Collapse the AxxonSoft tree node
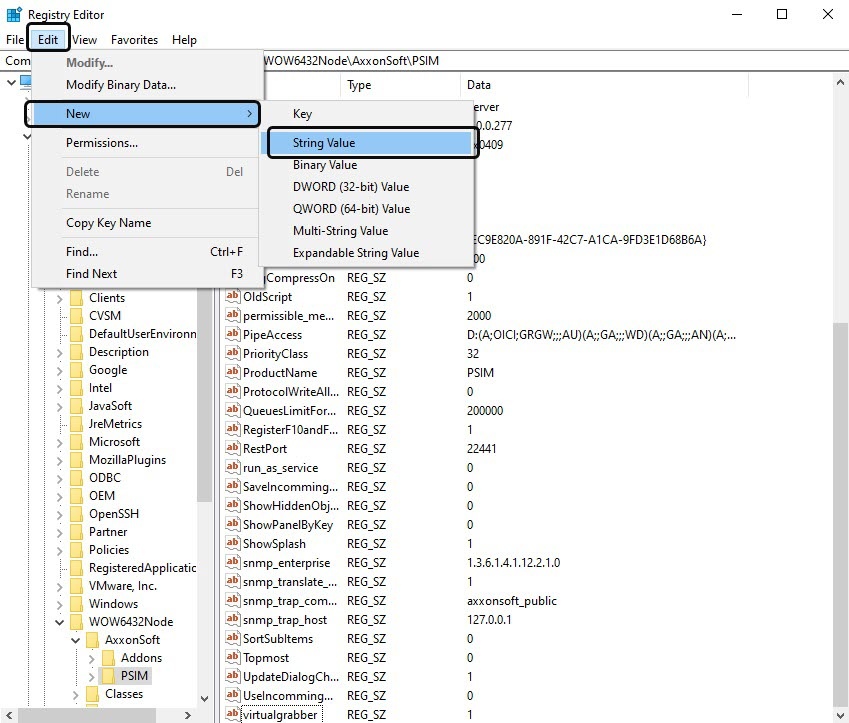Screen dimensions: 849x723 tap(76, 640)
